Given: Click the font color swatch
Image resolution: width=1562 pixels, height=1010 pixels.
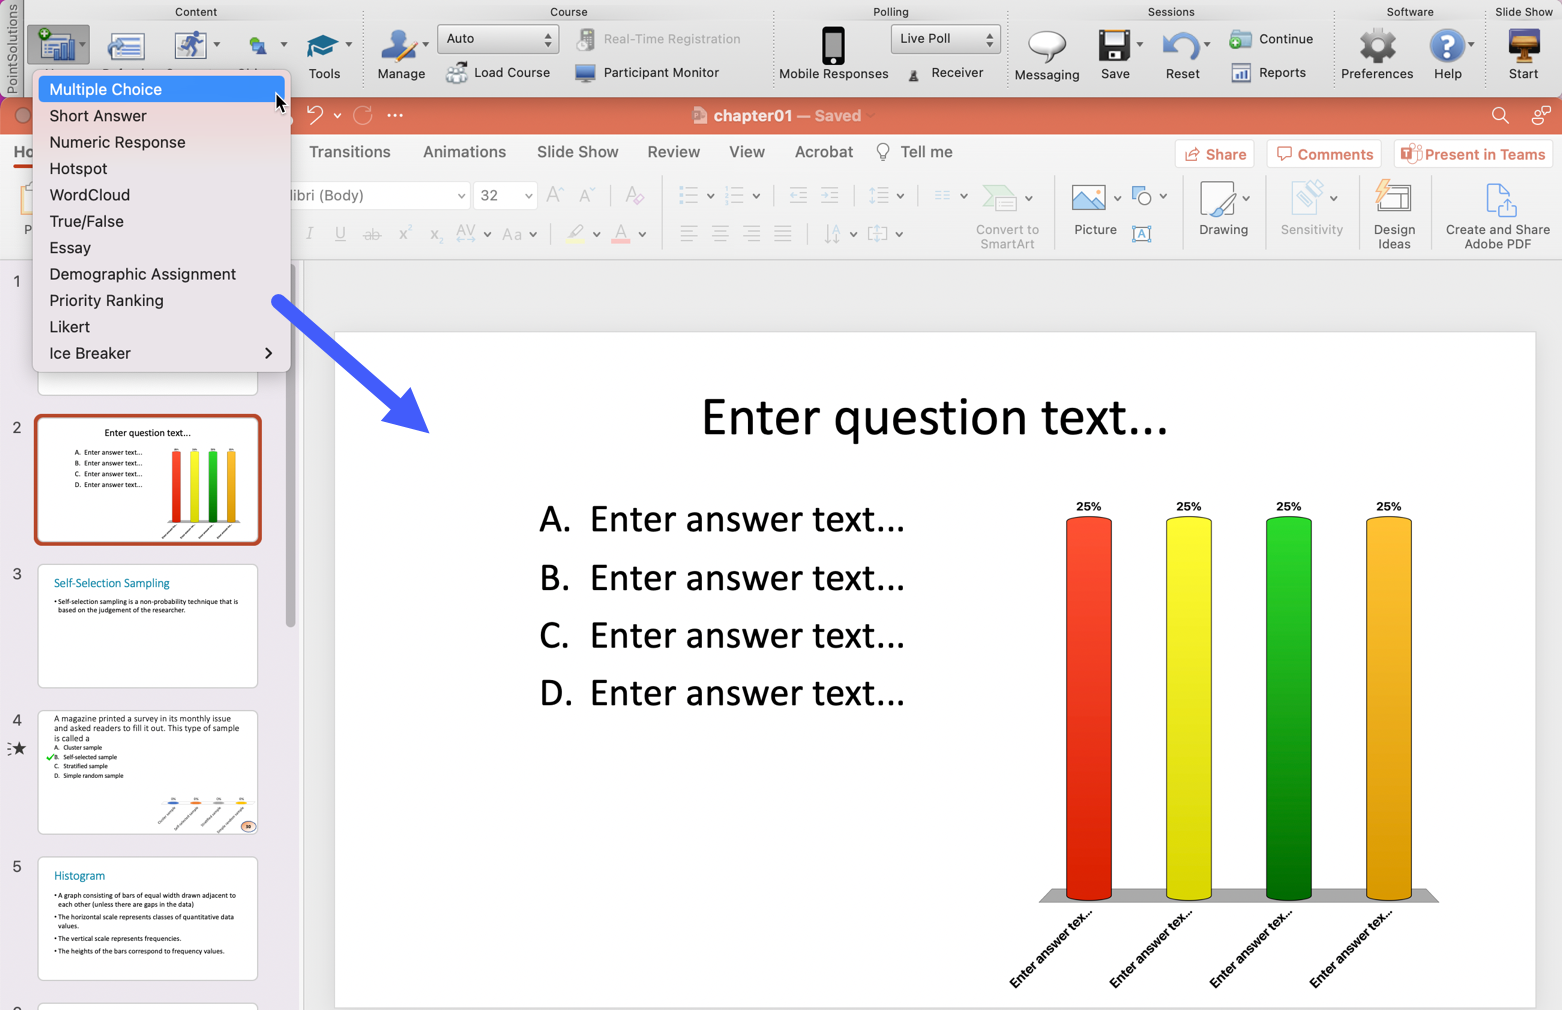Looking at the screenshot, I should [x=621, y=234].
